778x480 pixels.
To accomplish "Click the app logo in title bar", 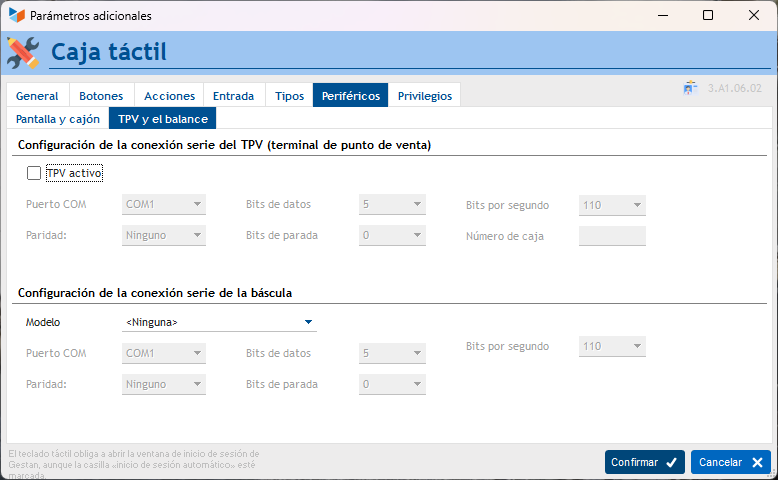I will pos(16,16).
